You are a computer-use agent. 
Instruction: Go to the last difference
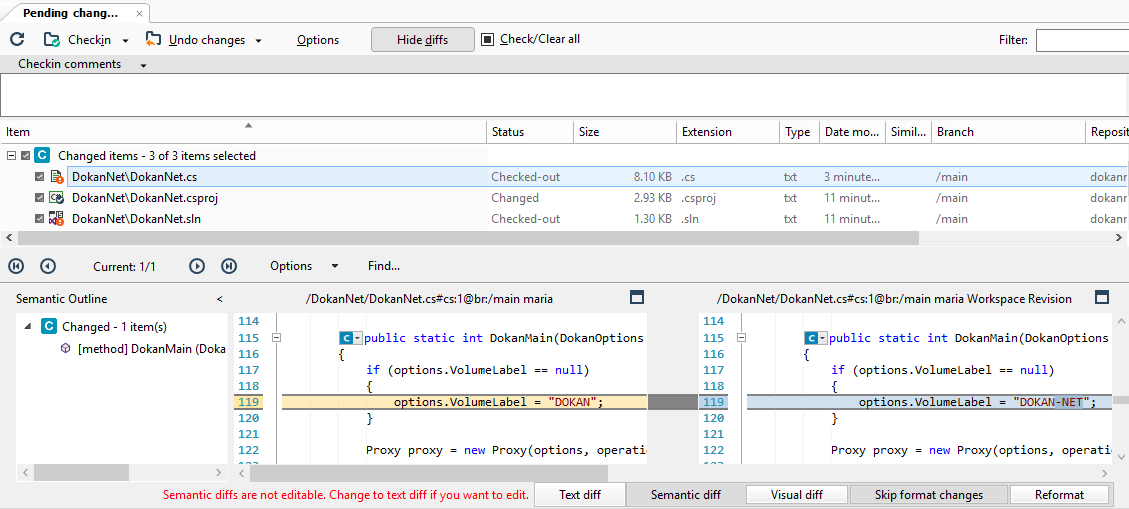click(229, 266)
